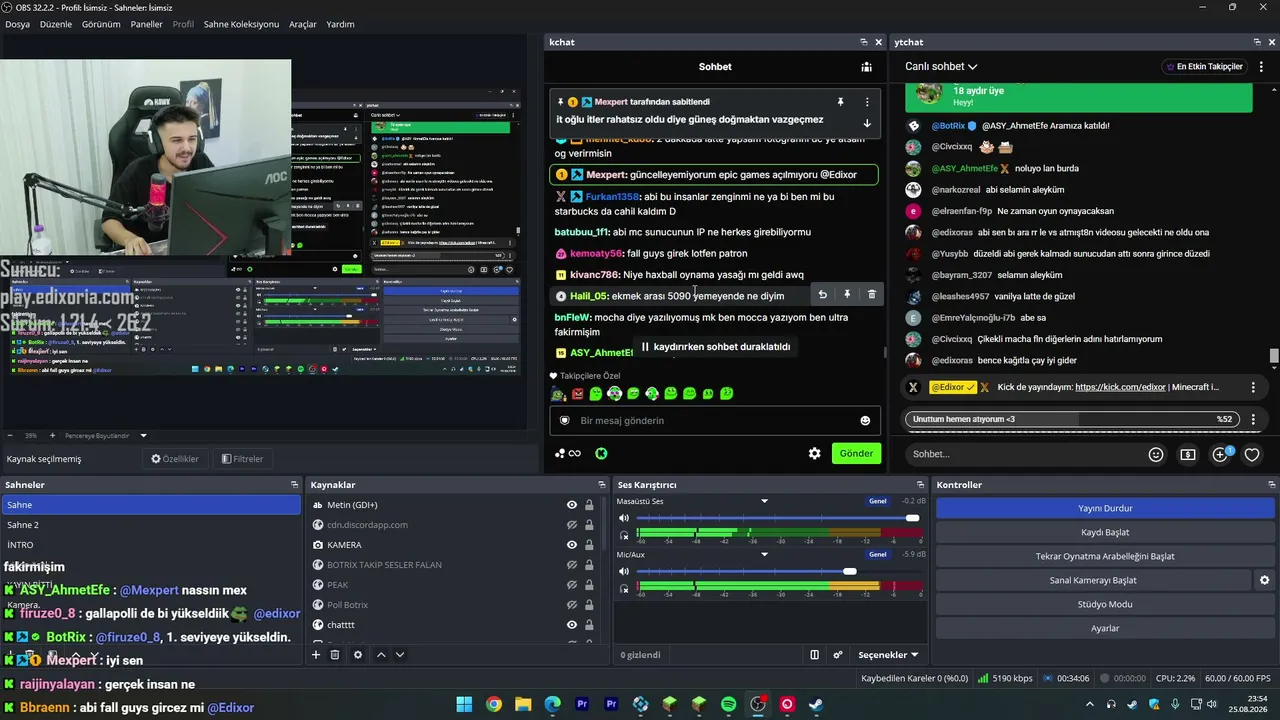Screen dimensions: 1280x720
Task: Hide the KAMERA source
Action: pyautogui.click(x=572, y=545)
